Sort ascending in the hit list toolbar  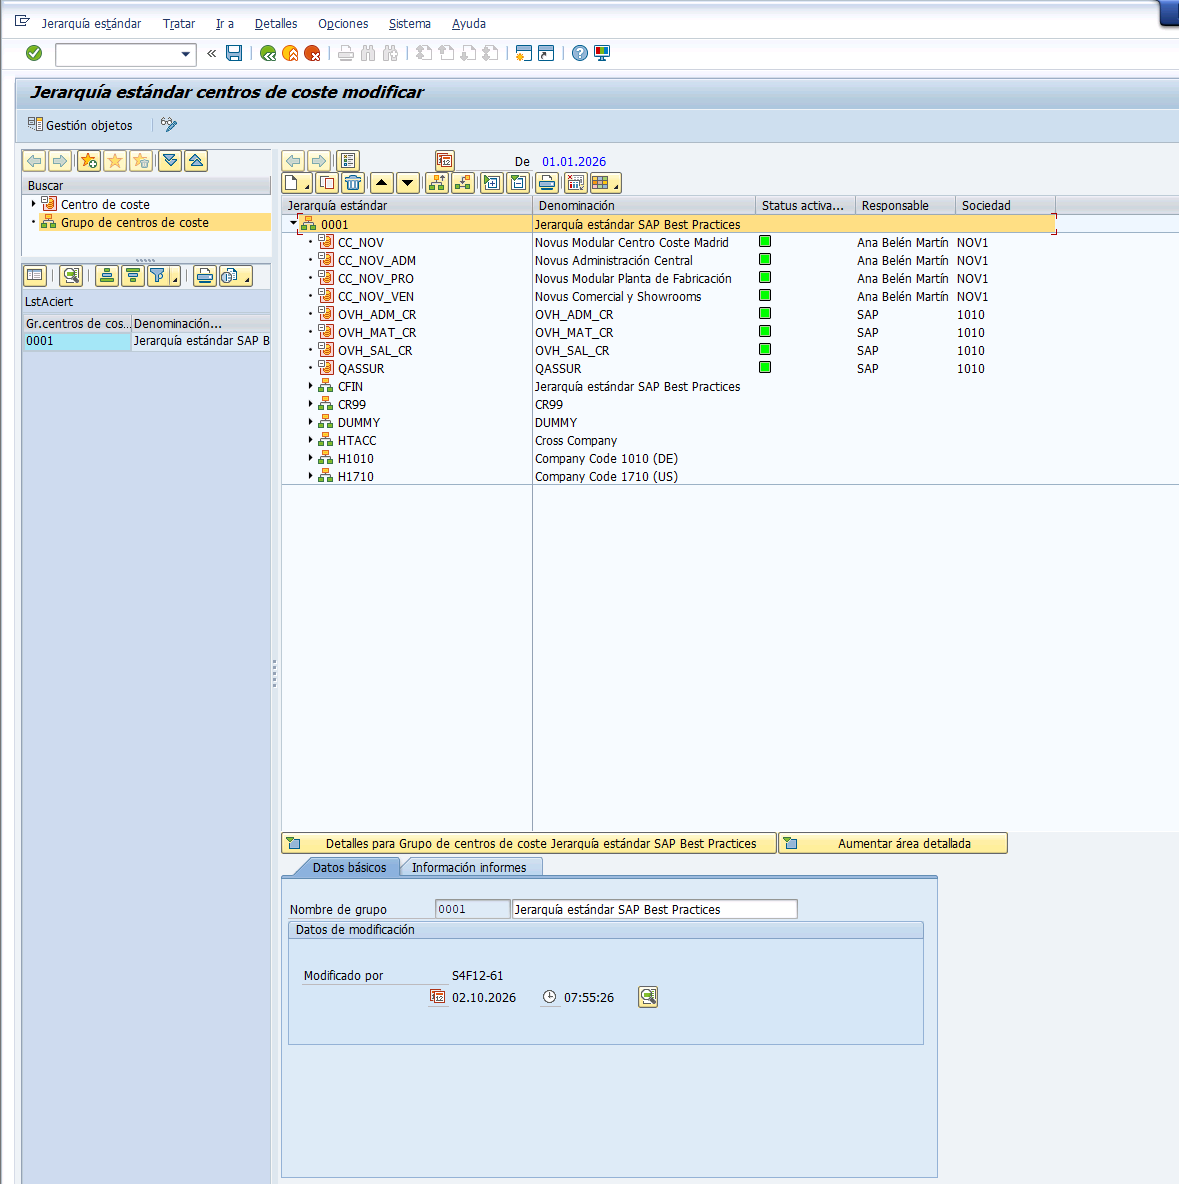pos(107,276)
